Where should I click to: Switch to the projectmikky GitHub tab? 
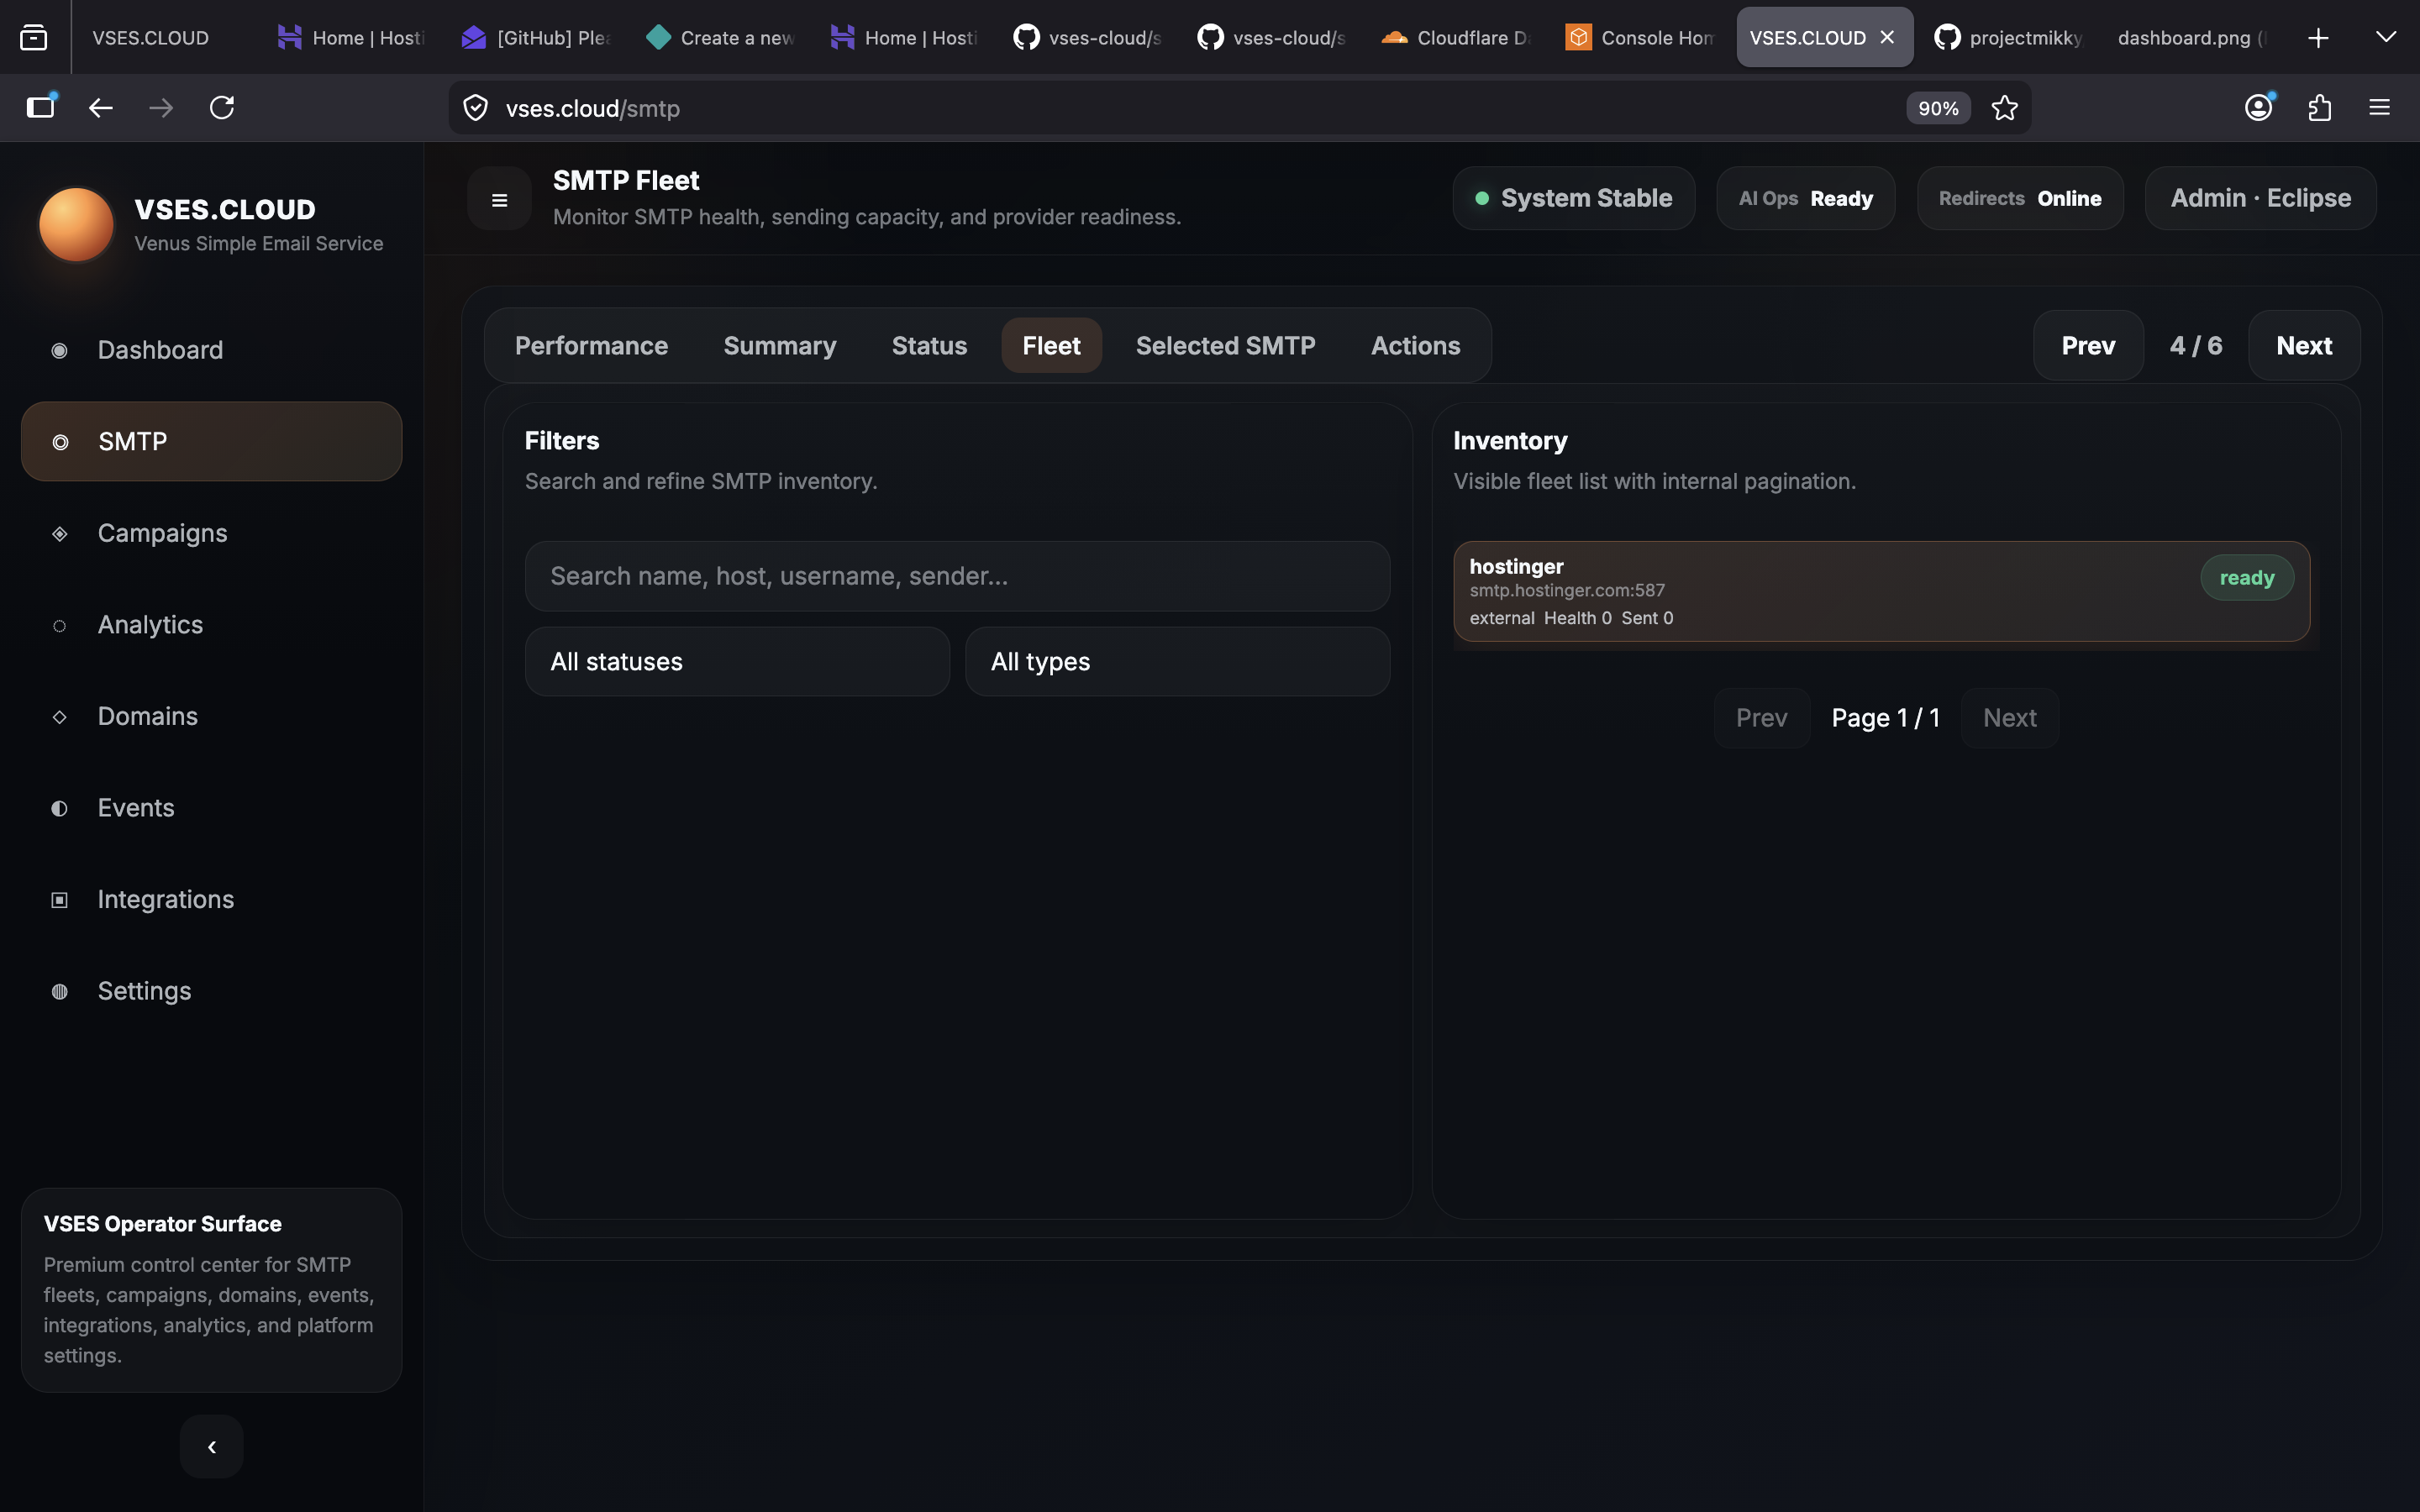[2009, 38]
